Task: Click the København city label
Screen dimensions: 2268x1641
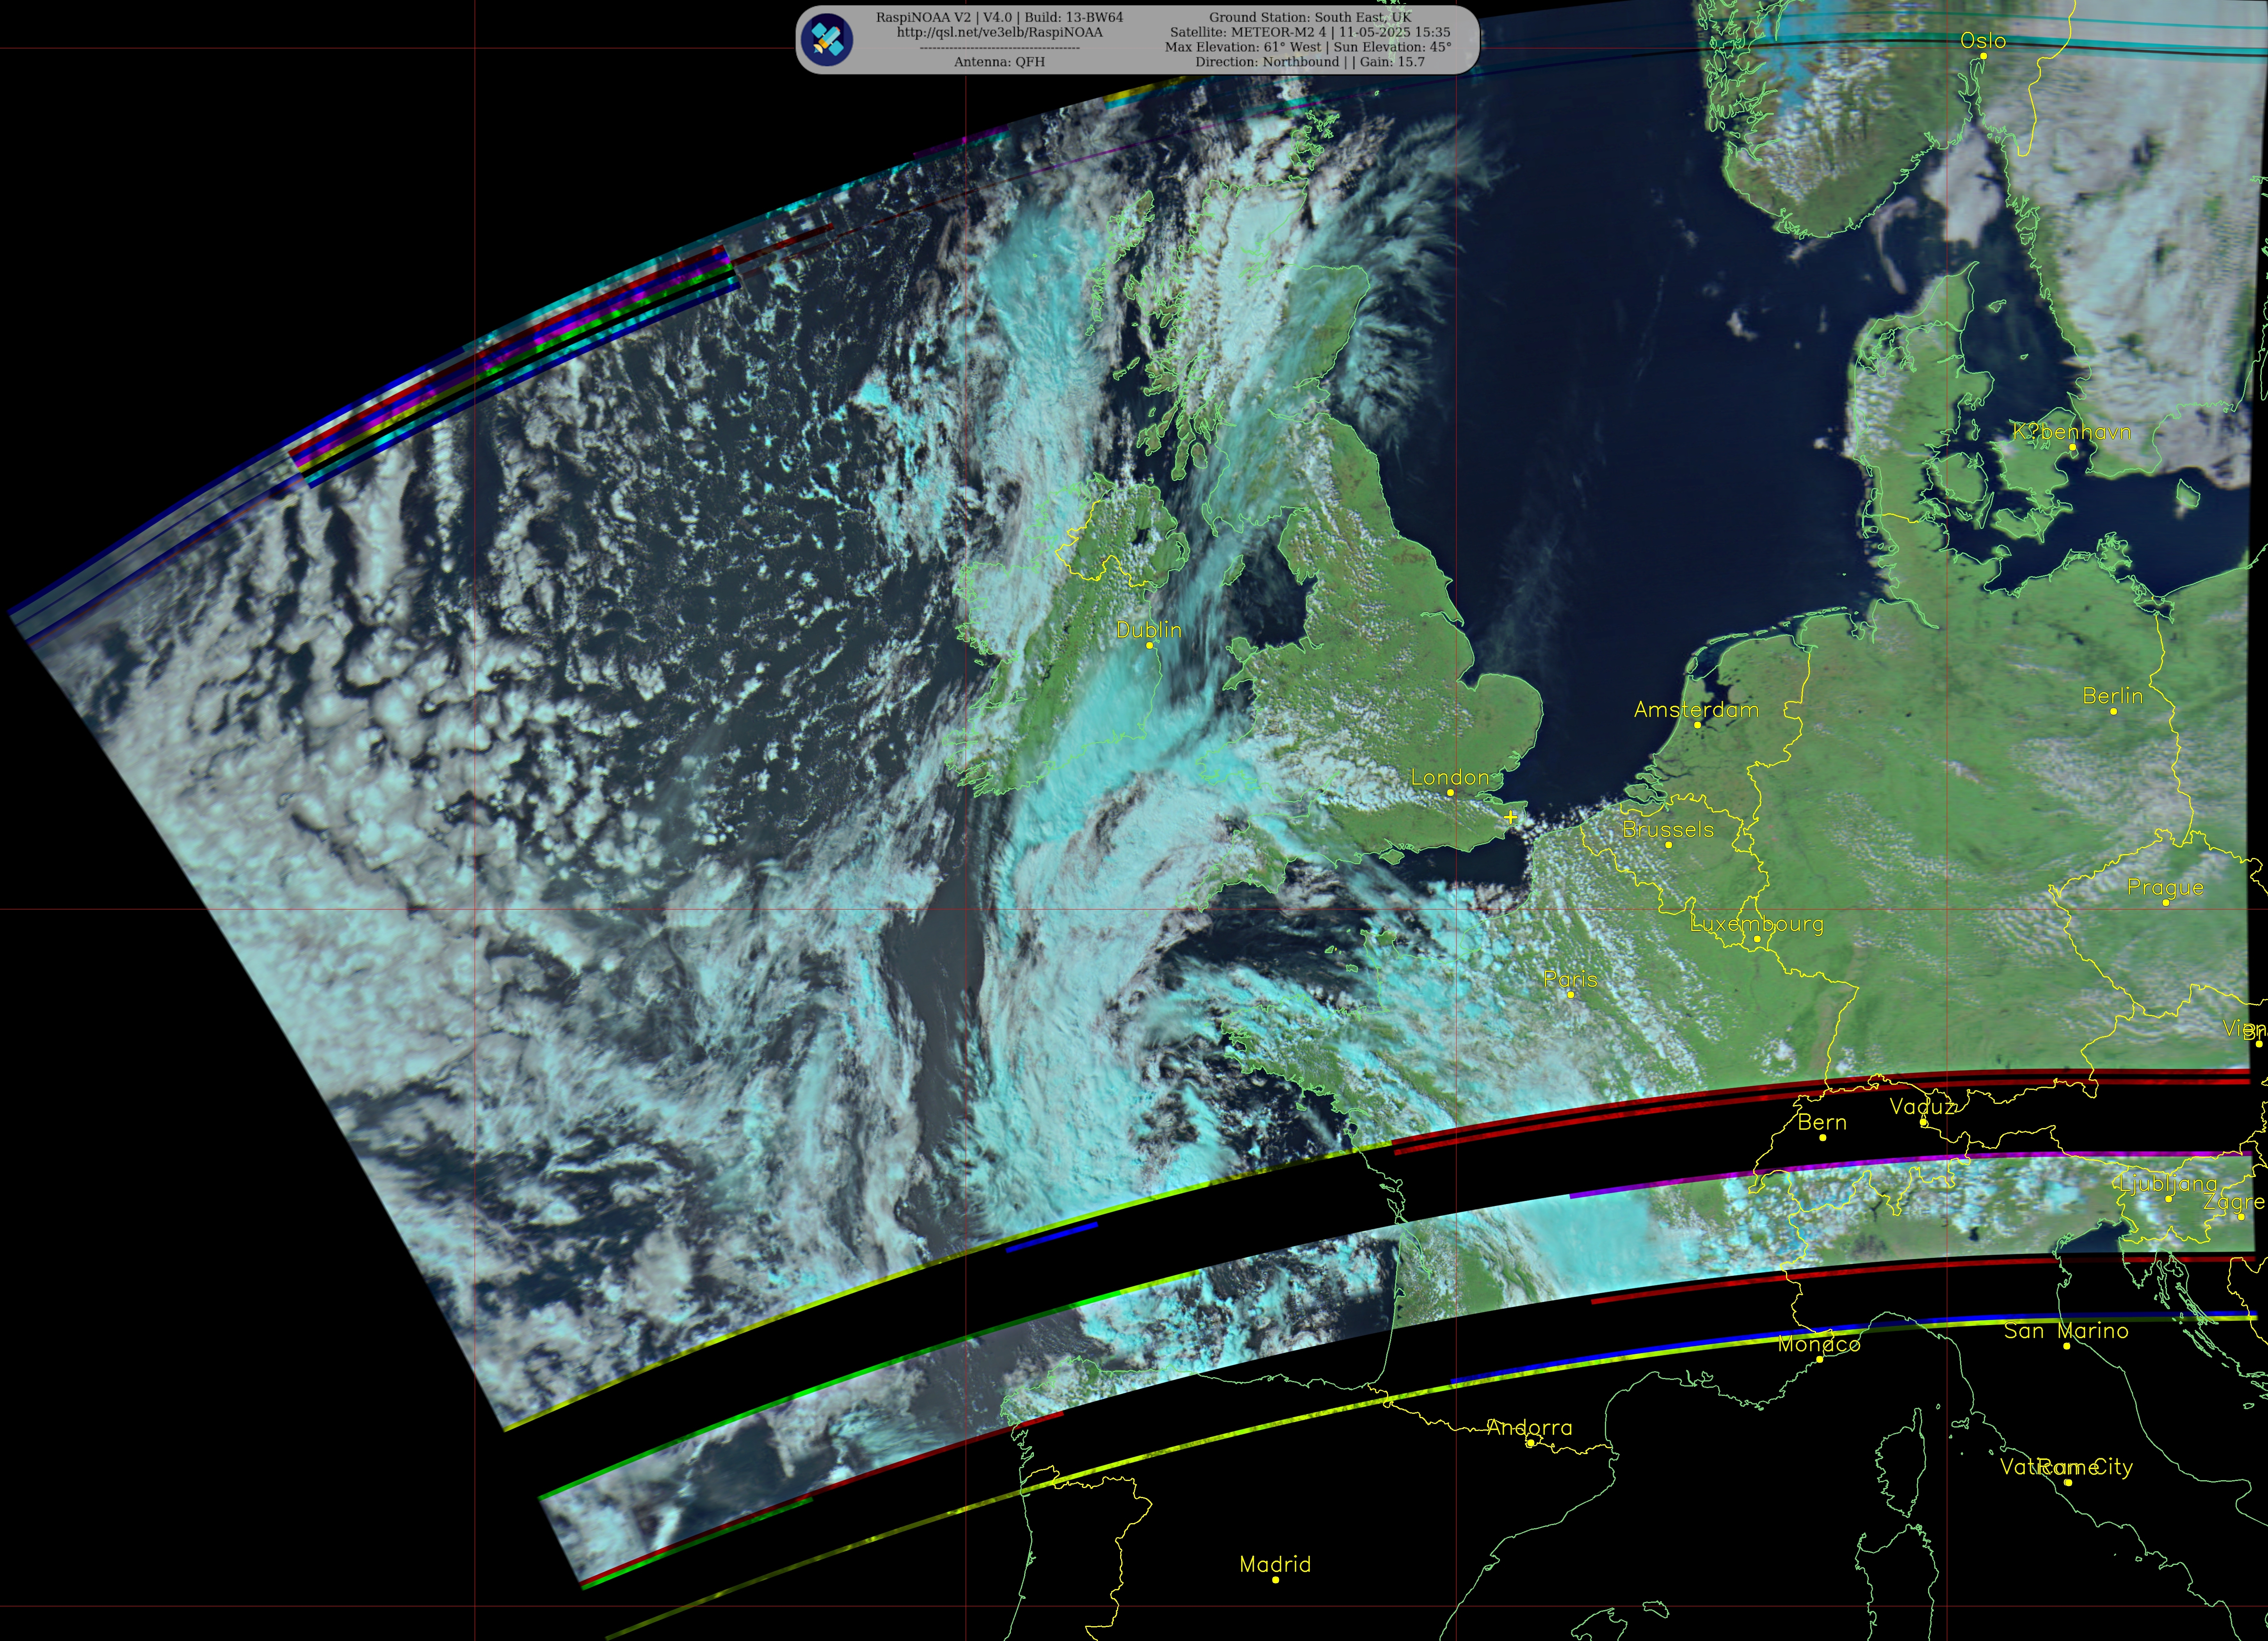Action: pyautogui.click(x=2072, y=433)
